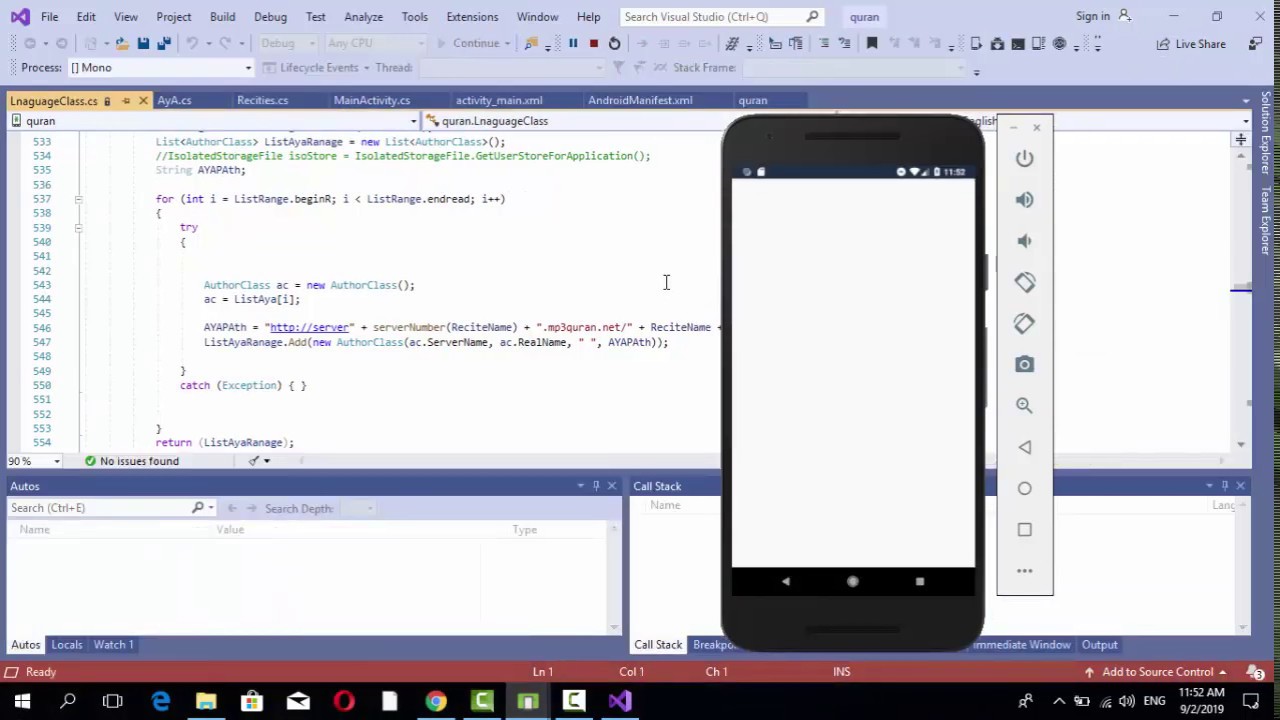
Task: Tap the emulator sidebar Back triangle
Action: tap(1024, 447)
